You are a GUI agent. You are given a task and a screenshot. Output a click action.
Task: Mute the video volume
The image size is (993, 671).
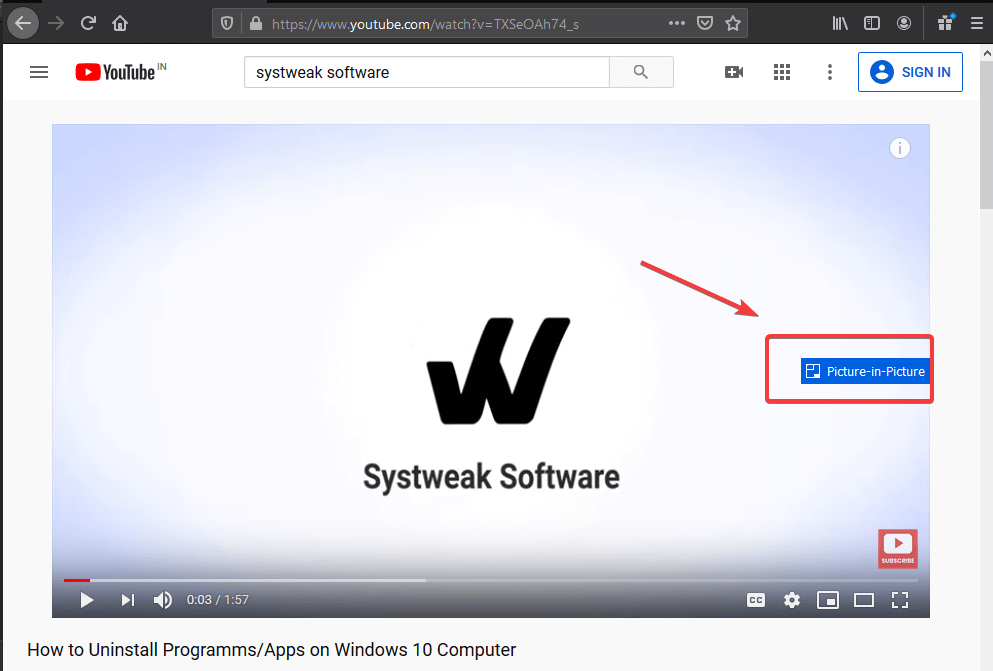pyautogui.click(x=163, y=599)
